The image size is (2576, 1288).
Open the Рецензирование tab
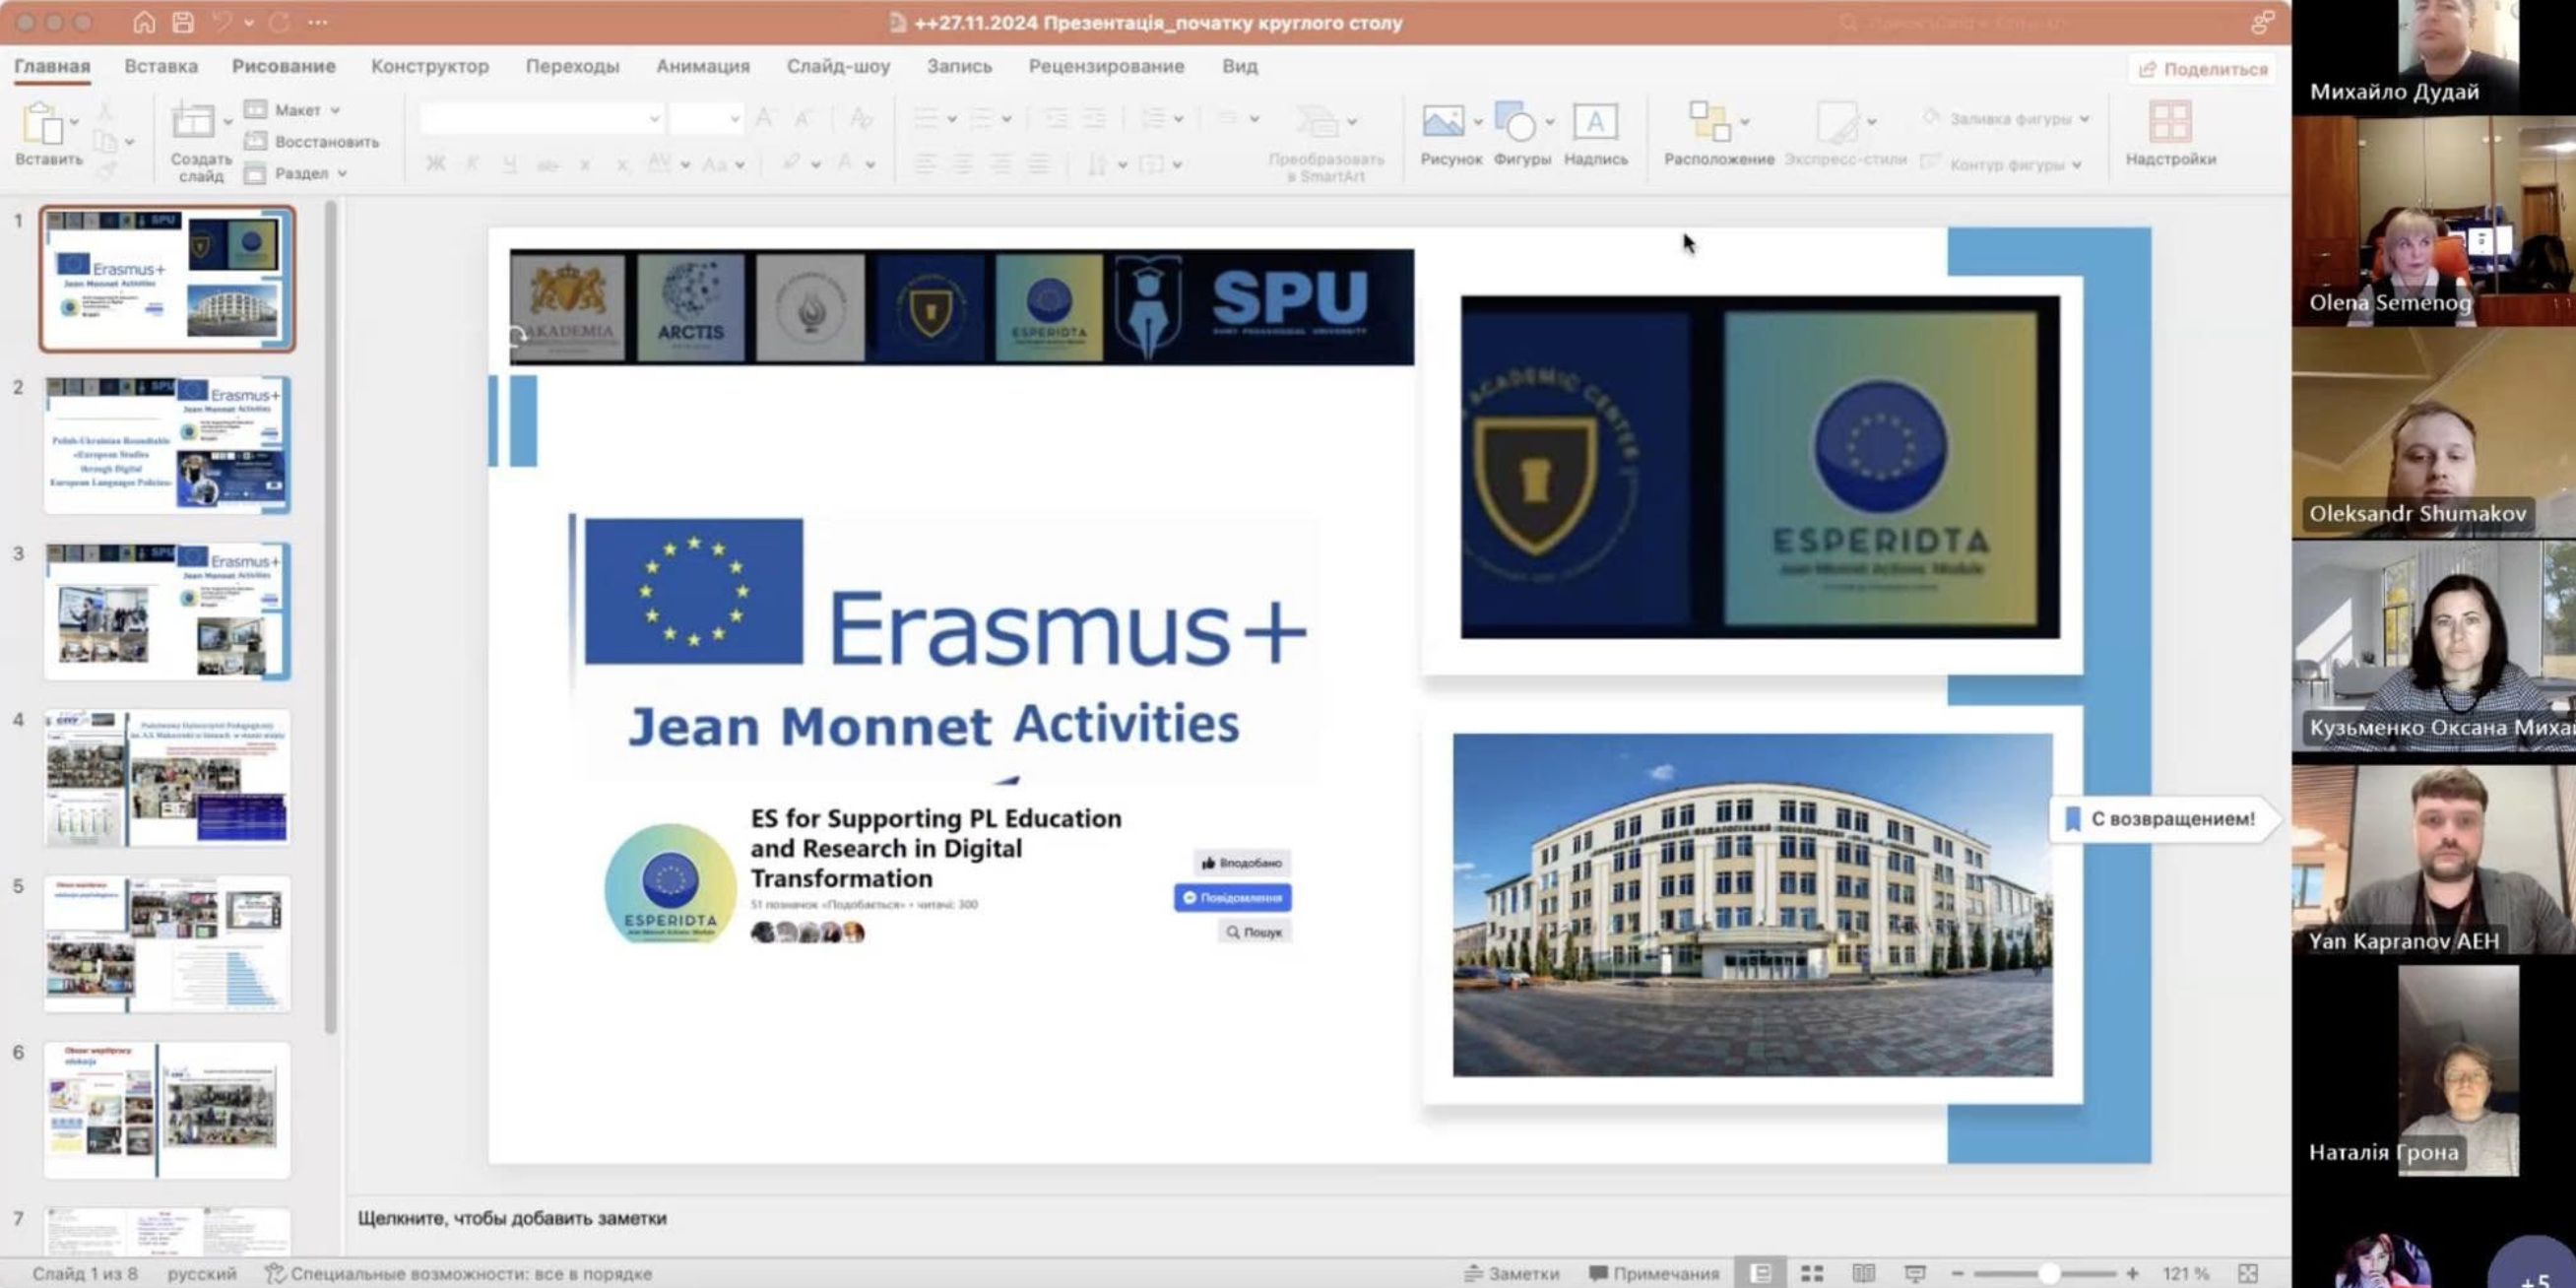1106,66
